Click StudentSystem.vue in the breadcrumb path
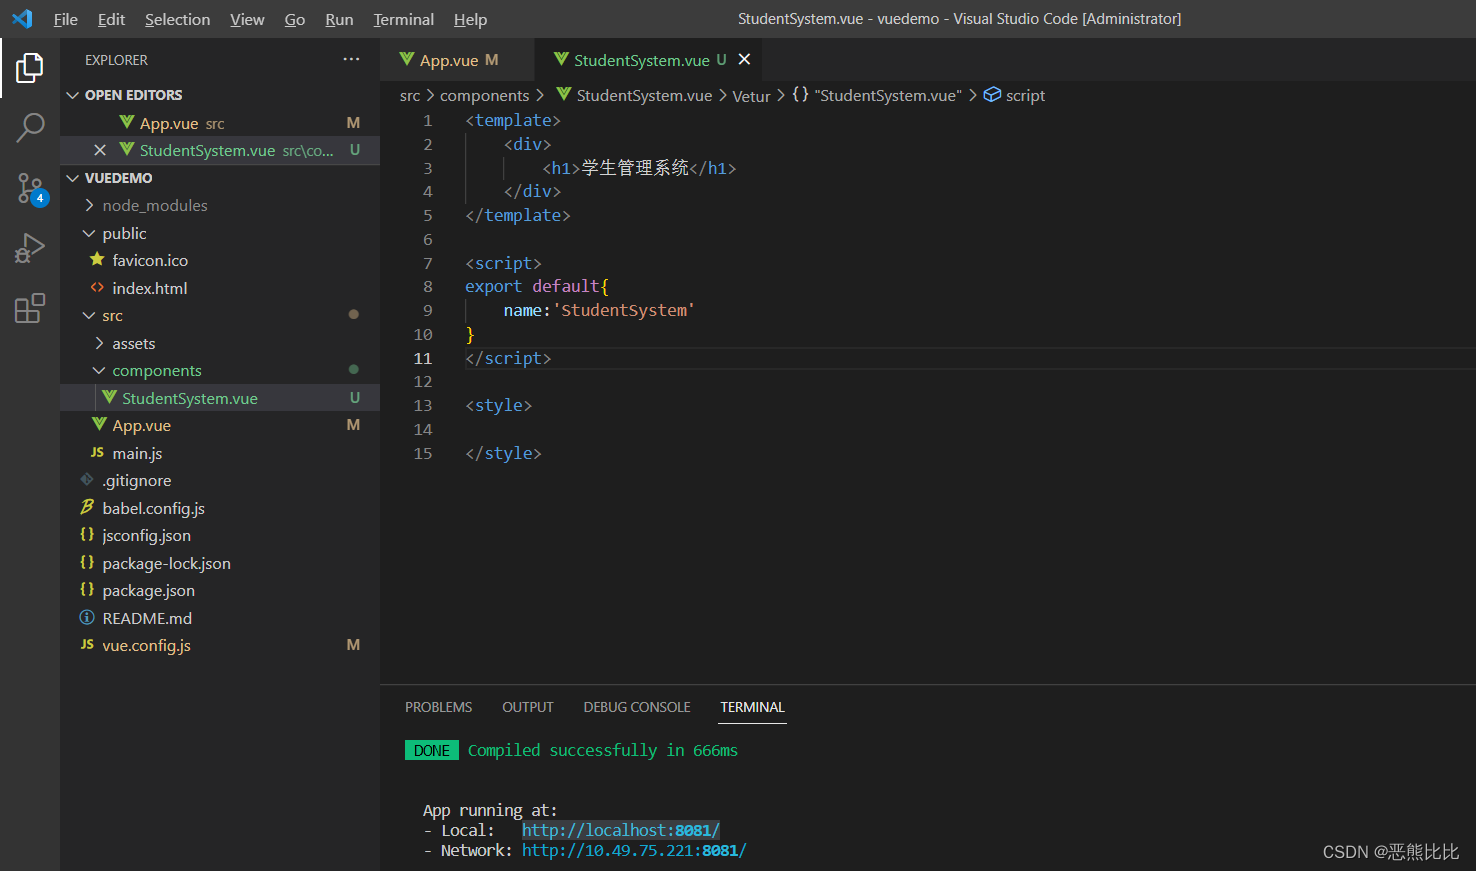1476x871 pixels. pyautogui.click(x=644, y=95)
